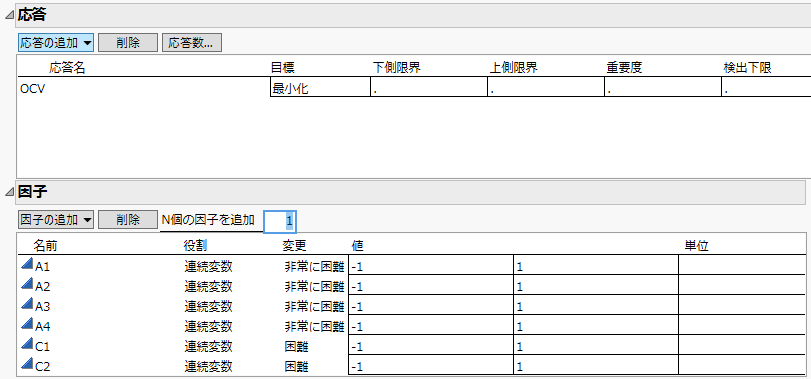Viewport: 811px width, 379px height.
Task: Change the 非常に困難 setting for A3
Action: [x=314, y=306]
